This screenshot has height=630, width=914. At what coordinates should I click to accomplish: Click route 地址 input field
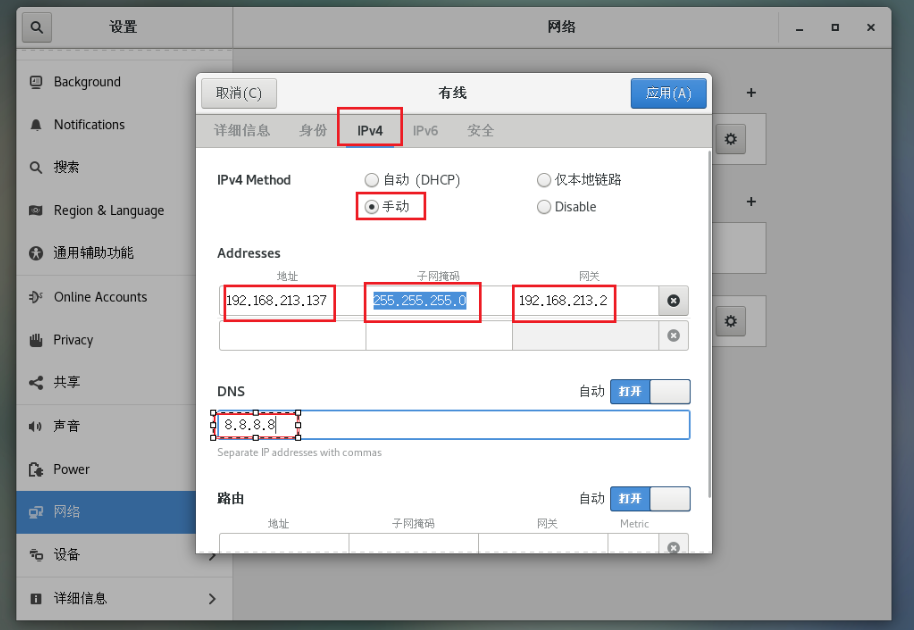pos(284,544)
